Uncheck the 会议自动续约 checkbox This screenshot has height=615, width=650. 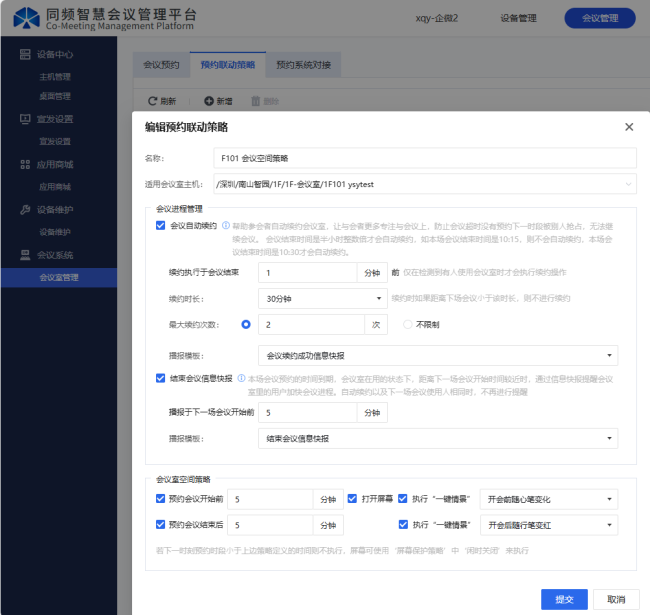[161, 226]
